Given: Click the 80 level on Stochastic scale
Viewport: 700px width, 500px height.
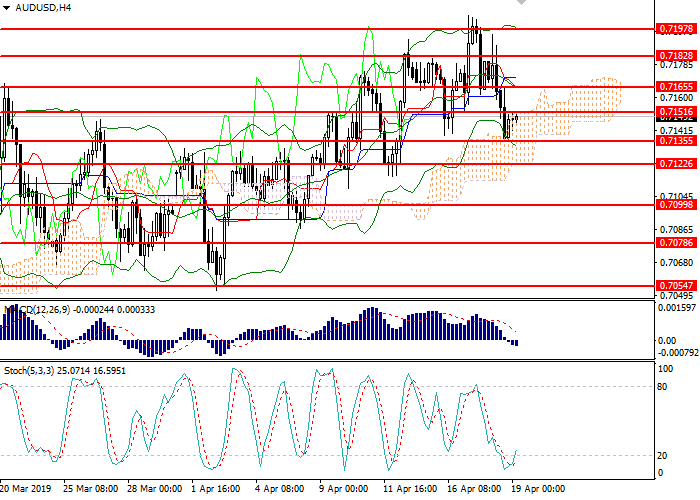Looking at the screenshot, I should tap(663, 385).
